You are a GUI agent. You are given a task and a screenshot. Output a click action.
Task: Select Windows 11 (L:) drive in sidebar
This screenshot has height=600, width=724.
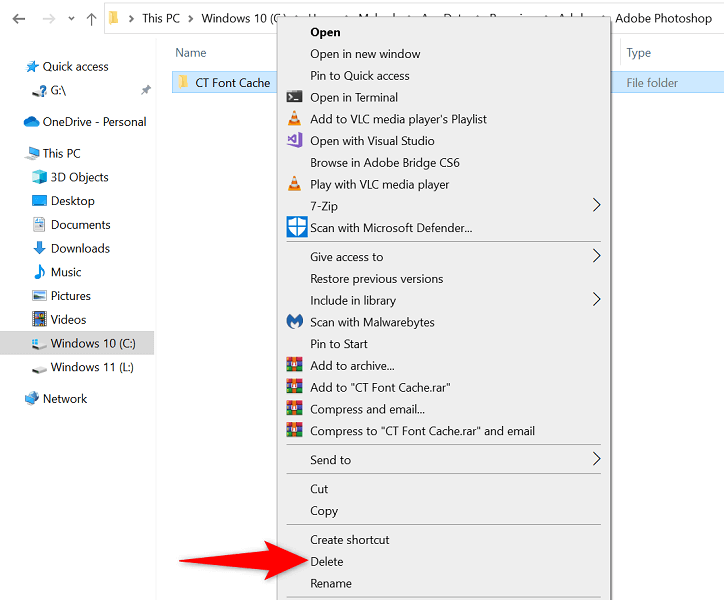click(92, 367)
